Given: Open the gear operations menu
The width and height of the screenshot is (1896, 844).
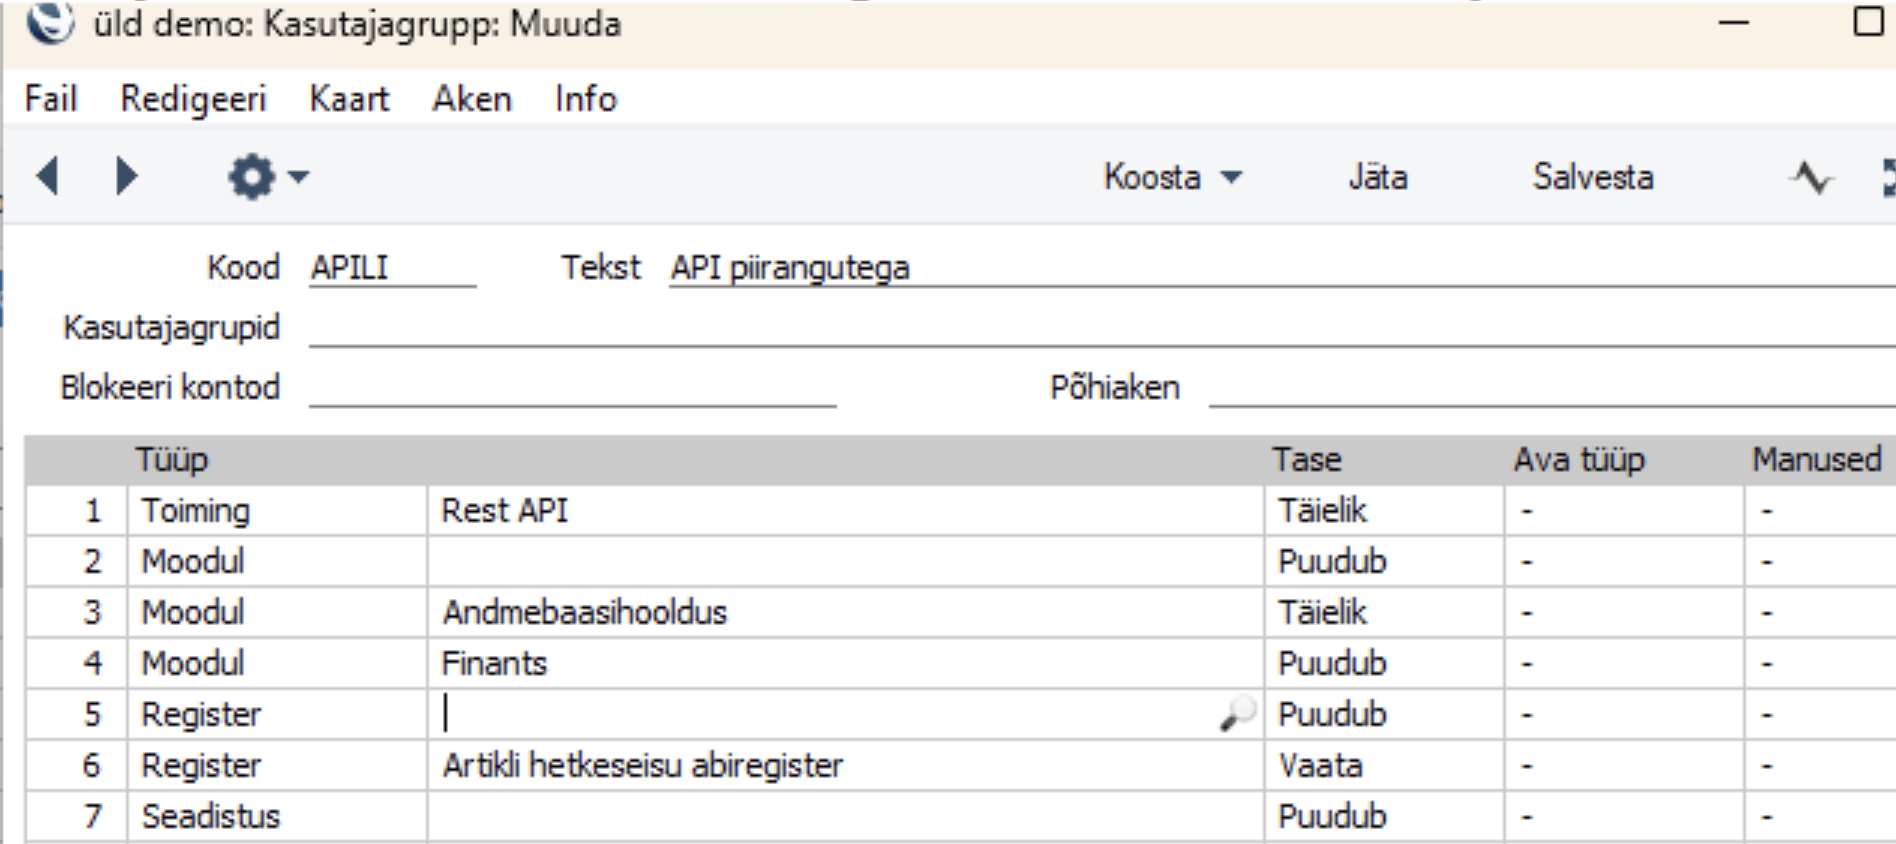Looking at the screenshot, I should [266, 177].
